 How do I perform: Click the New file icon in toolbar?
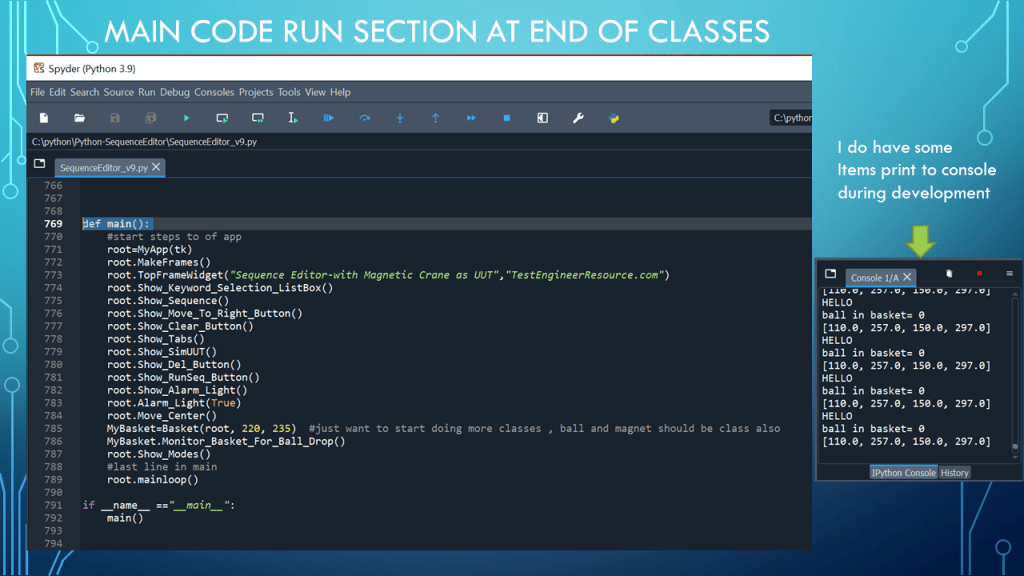[x=44, y=118]
